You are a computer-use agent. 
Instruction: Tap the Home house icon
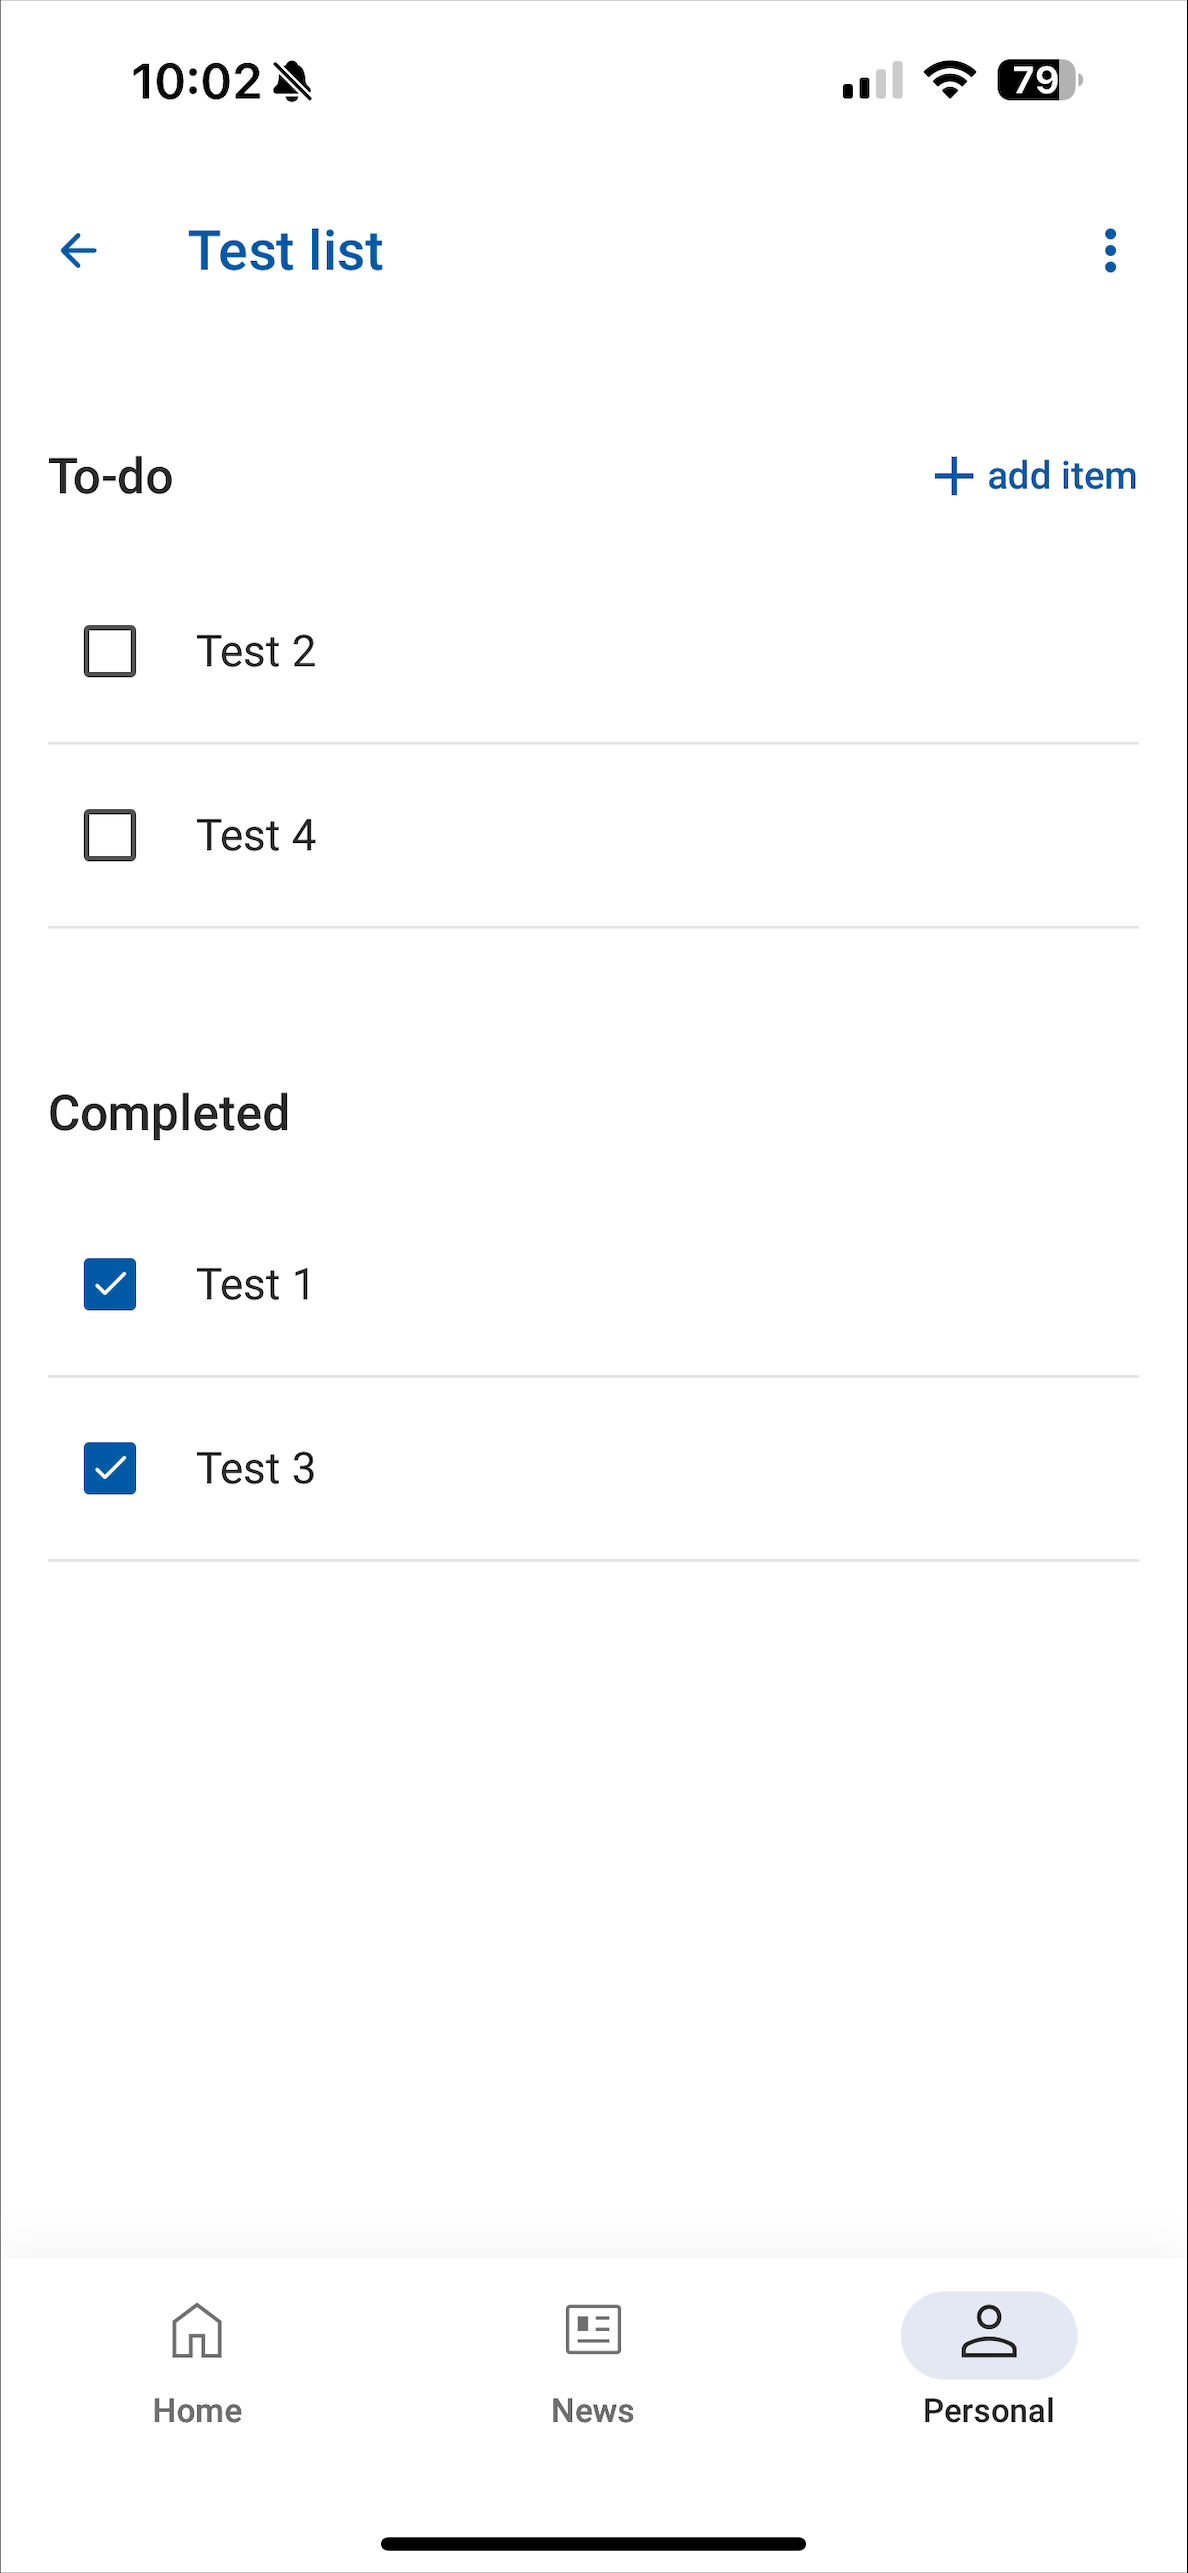(x=197, y=2330)
